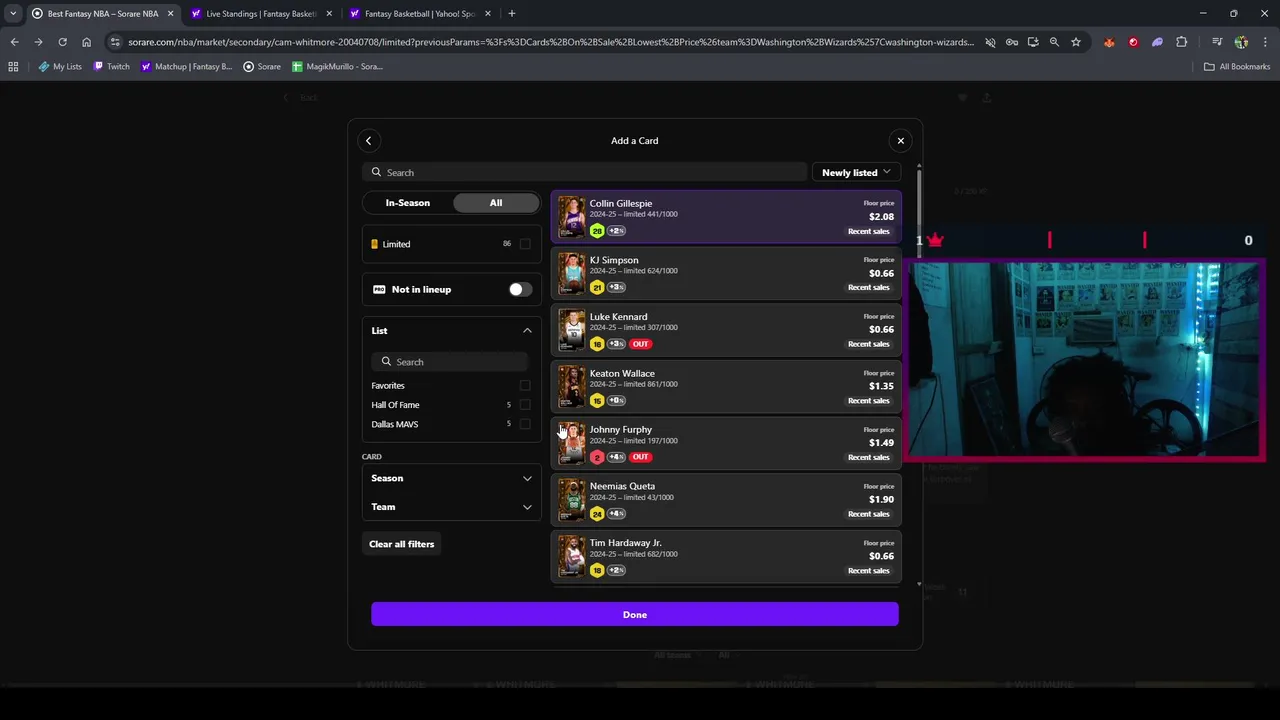Switch to the Yahoo Fantasy Basketball tab
This screenshot has height=720, width=1280.
[x=420, y=14]
